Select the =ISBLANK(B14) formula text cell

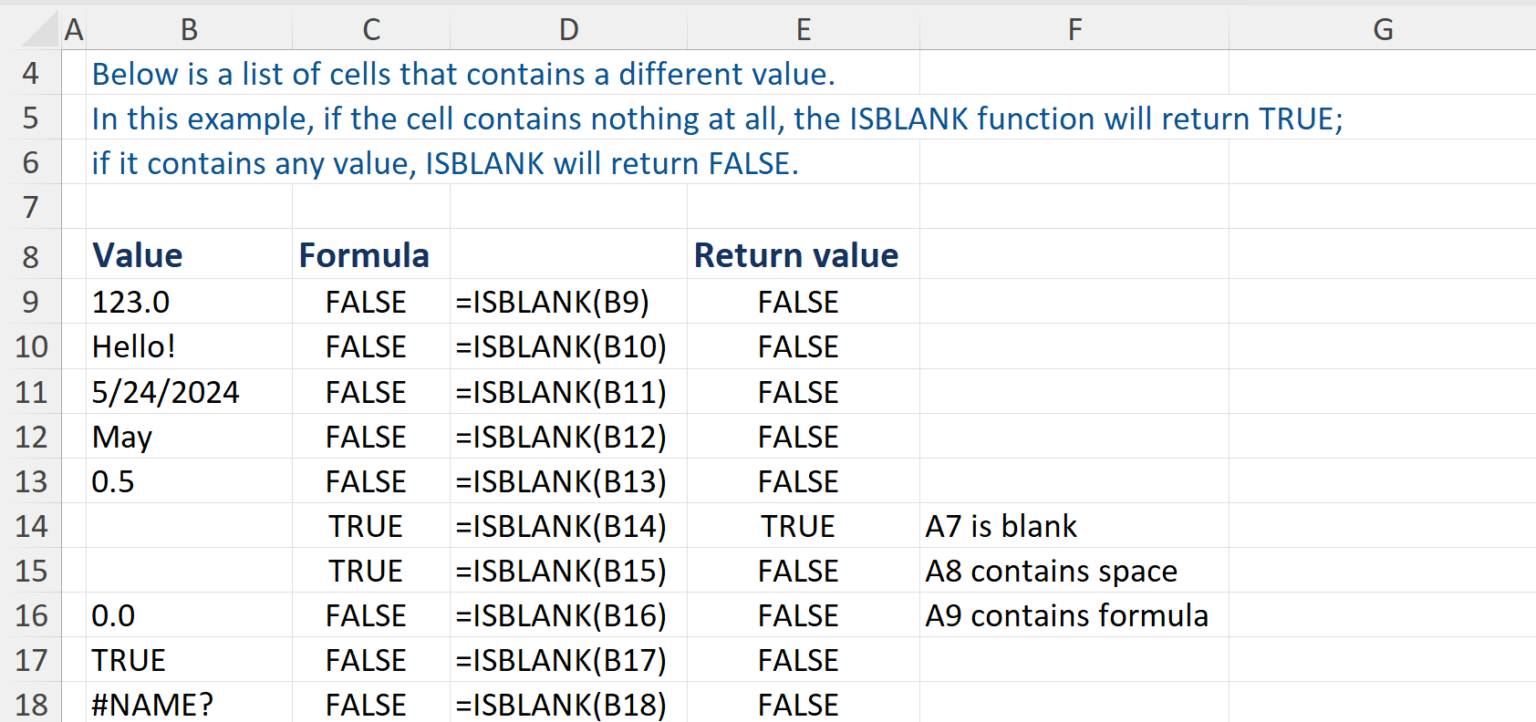pyautogui.click(x=561, y=526)
